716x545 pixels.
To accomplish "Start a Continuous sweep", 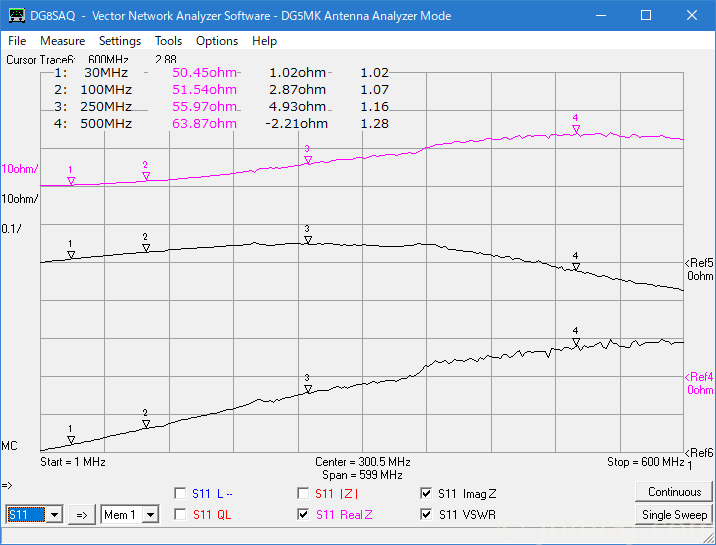I will click(x=674, y=492).
